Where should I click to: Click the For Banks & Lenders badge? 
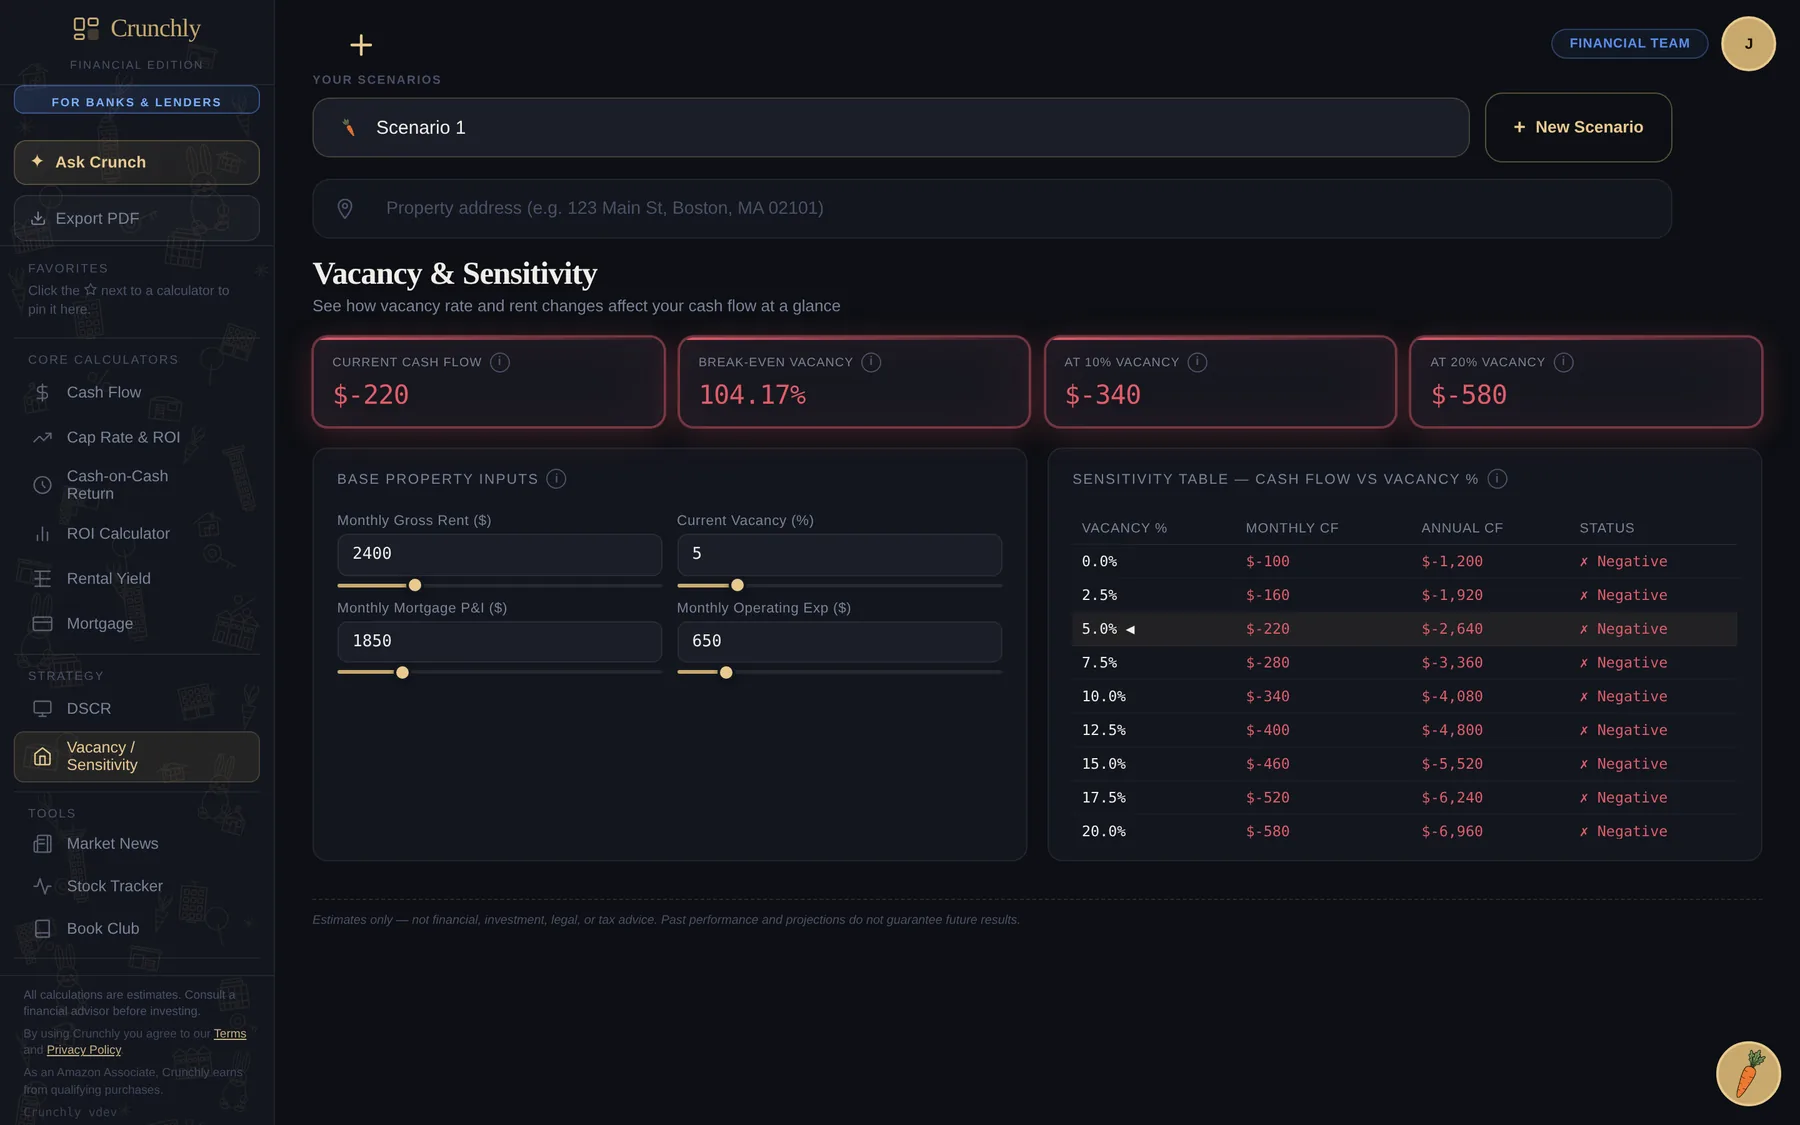[x=136, y=101]
